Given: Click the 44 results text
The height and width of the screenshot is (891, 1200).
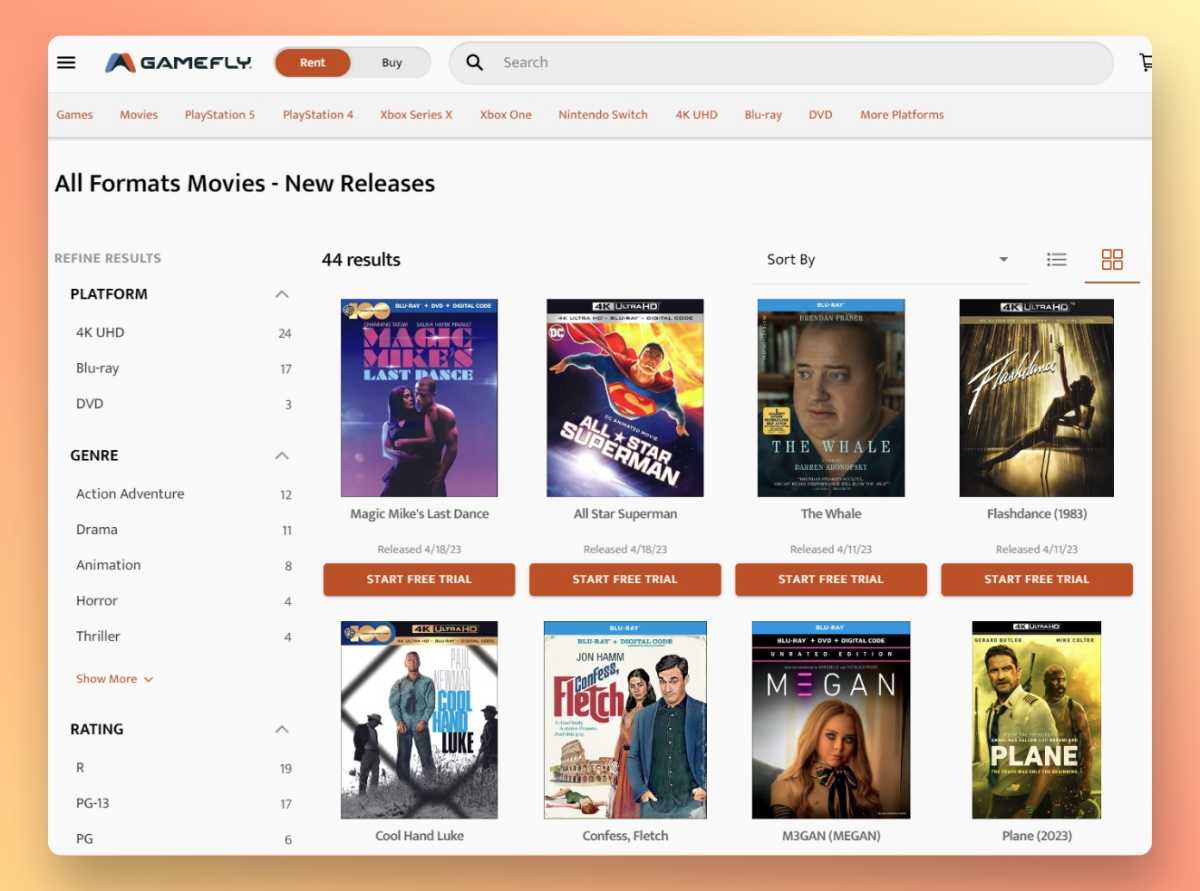Looking at the screenshot, I should pos(361,260).
